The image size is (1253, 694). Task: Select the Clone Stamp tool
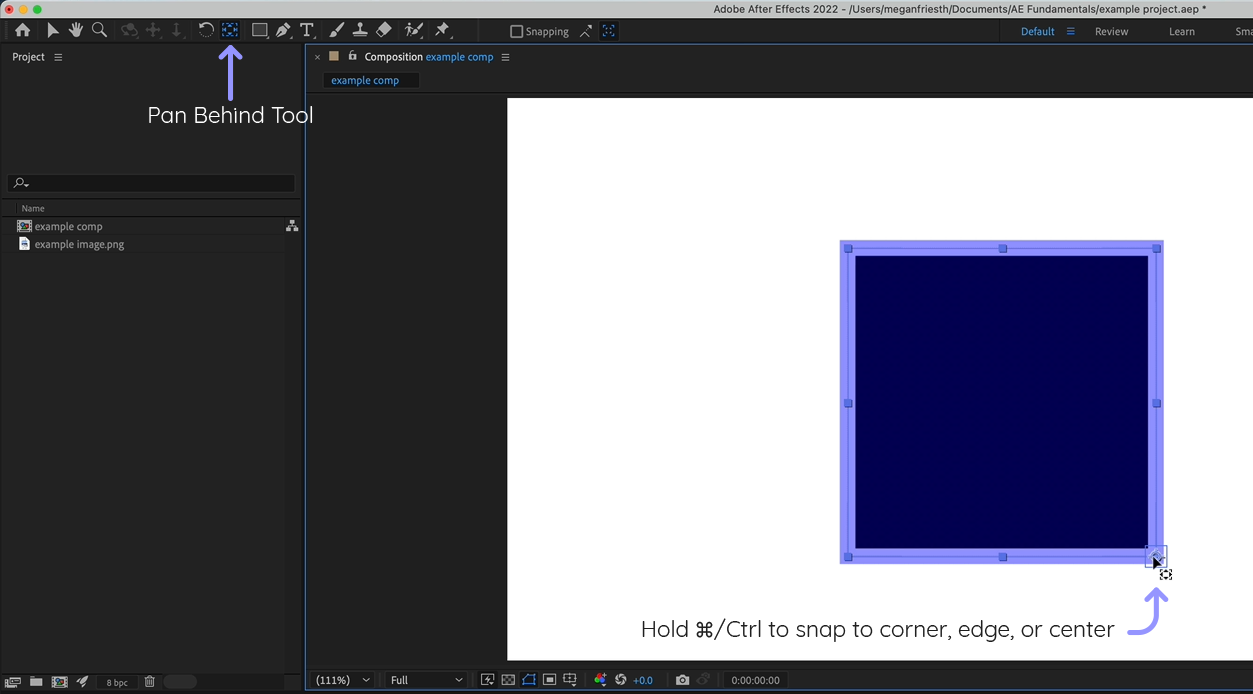[x=360, y=30]
